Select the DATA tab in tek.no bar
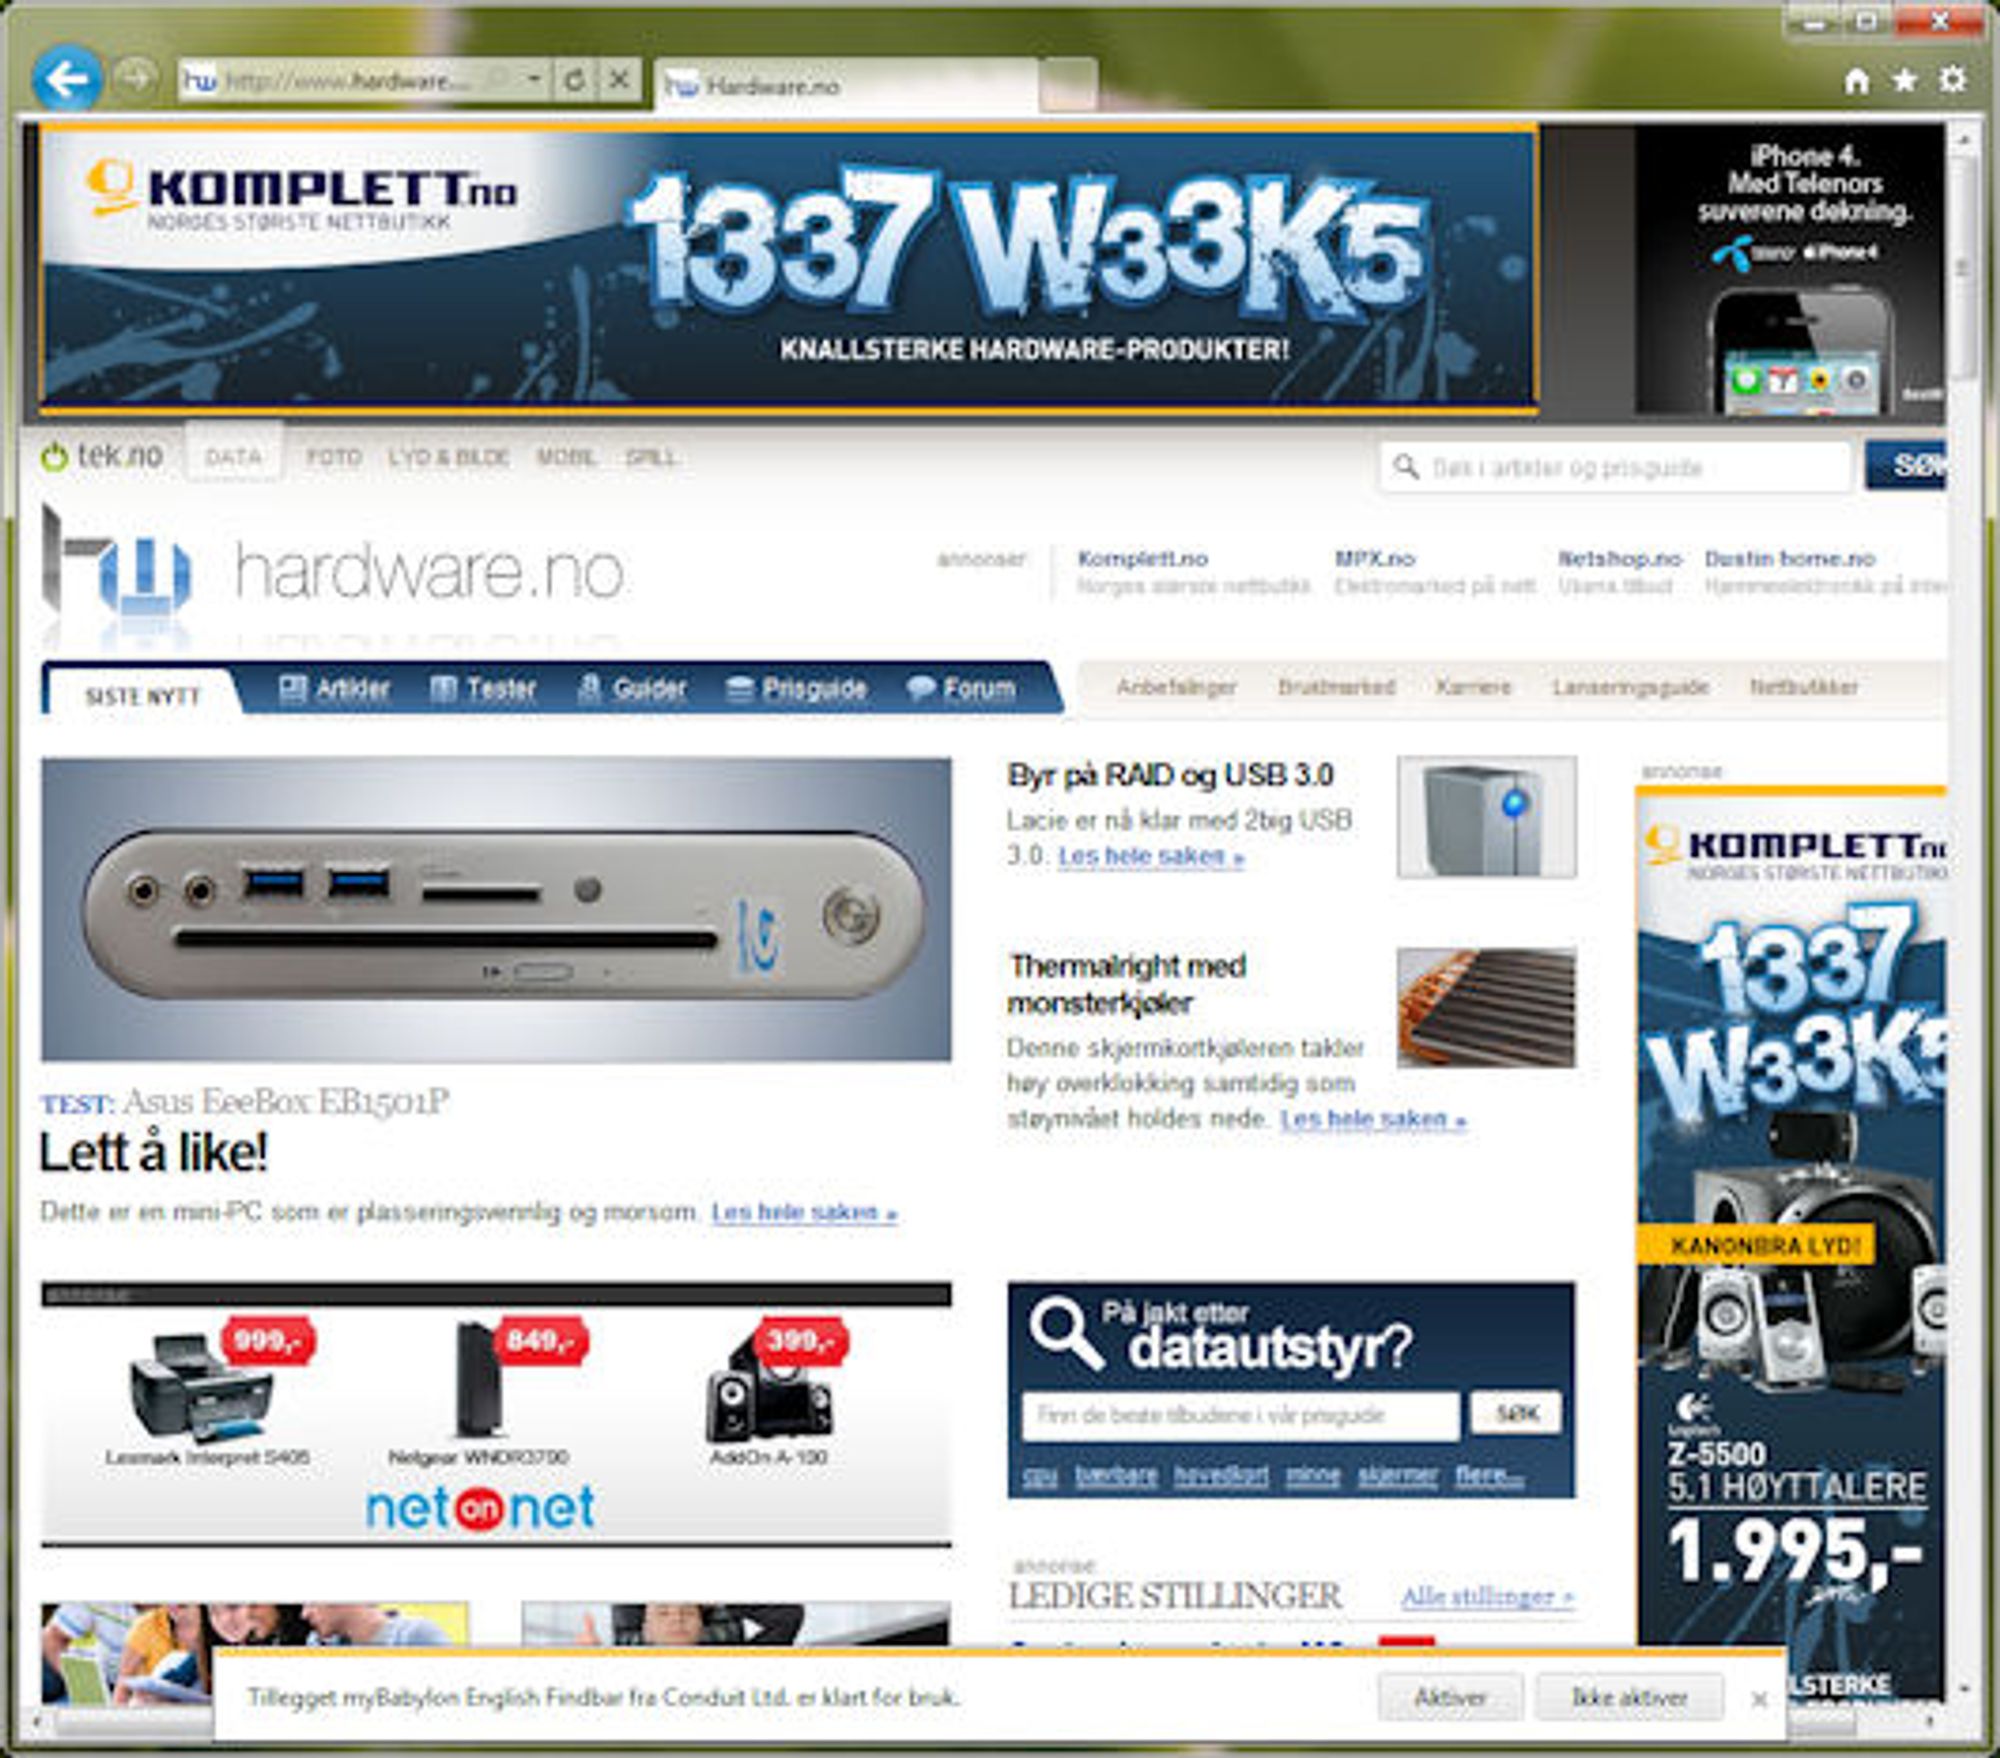 pyautogui.click(x=233, y=457)
